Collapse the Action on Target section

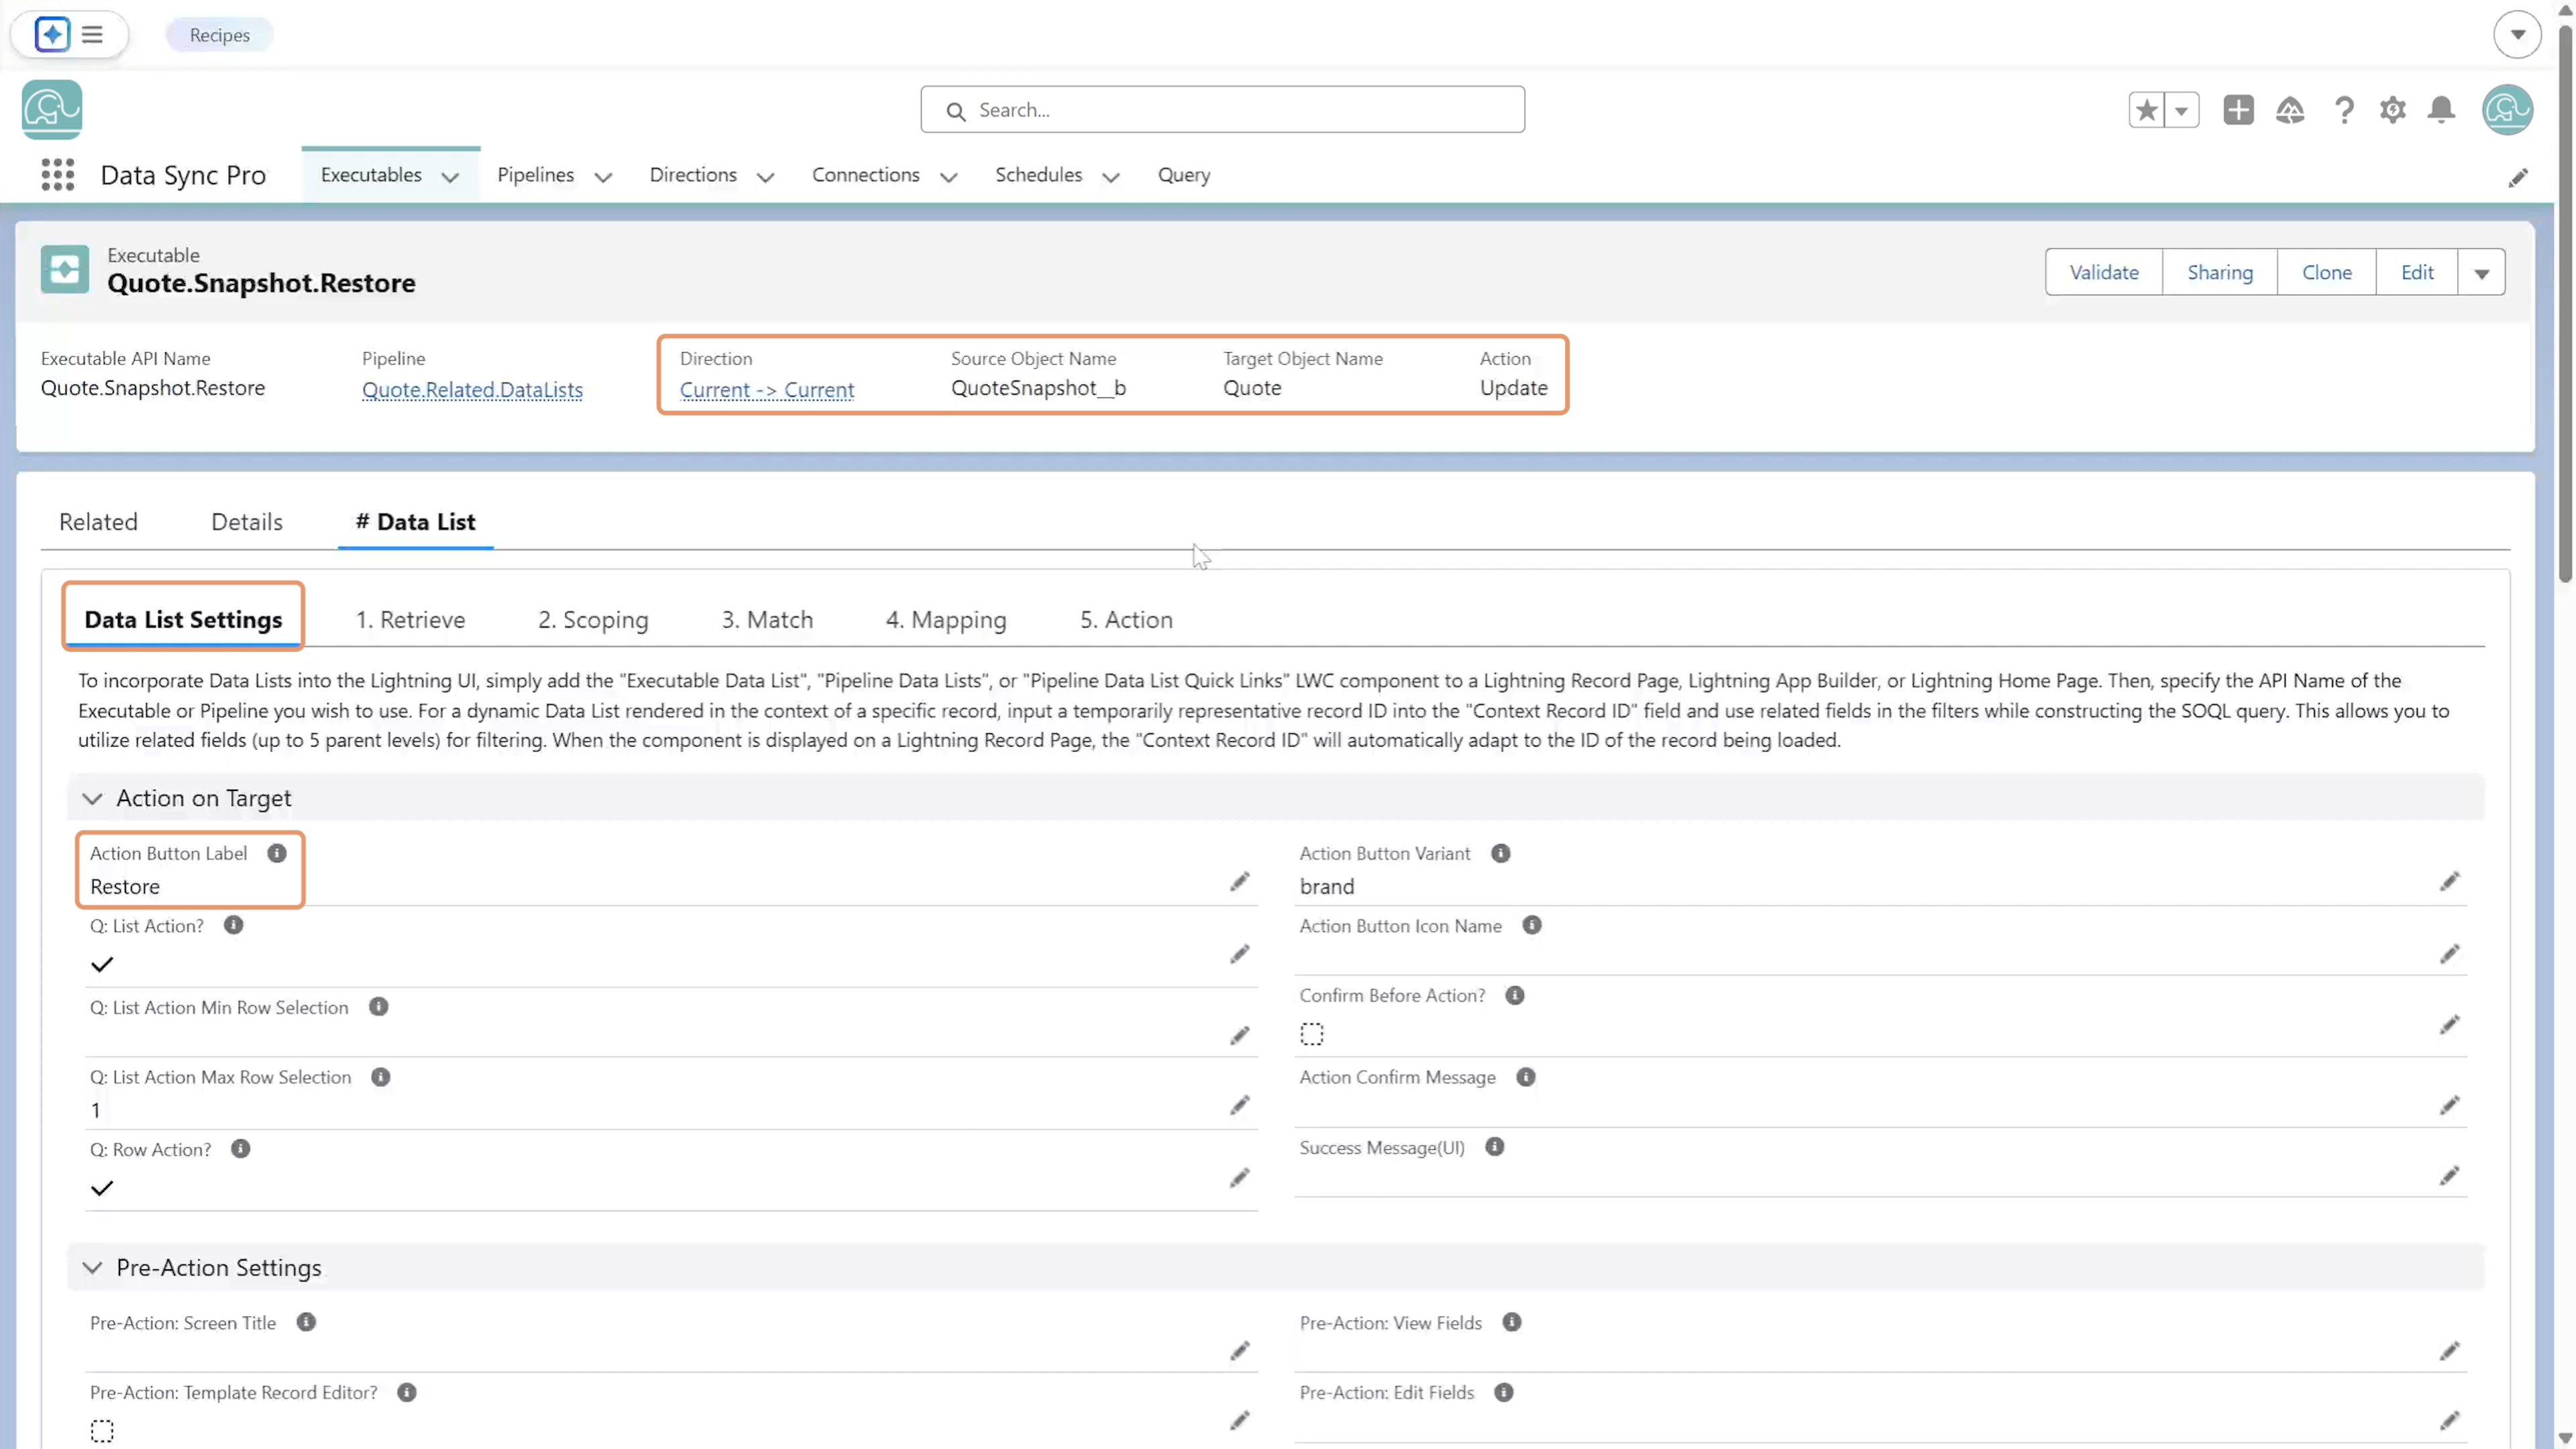click(x=92, y=798)
